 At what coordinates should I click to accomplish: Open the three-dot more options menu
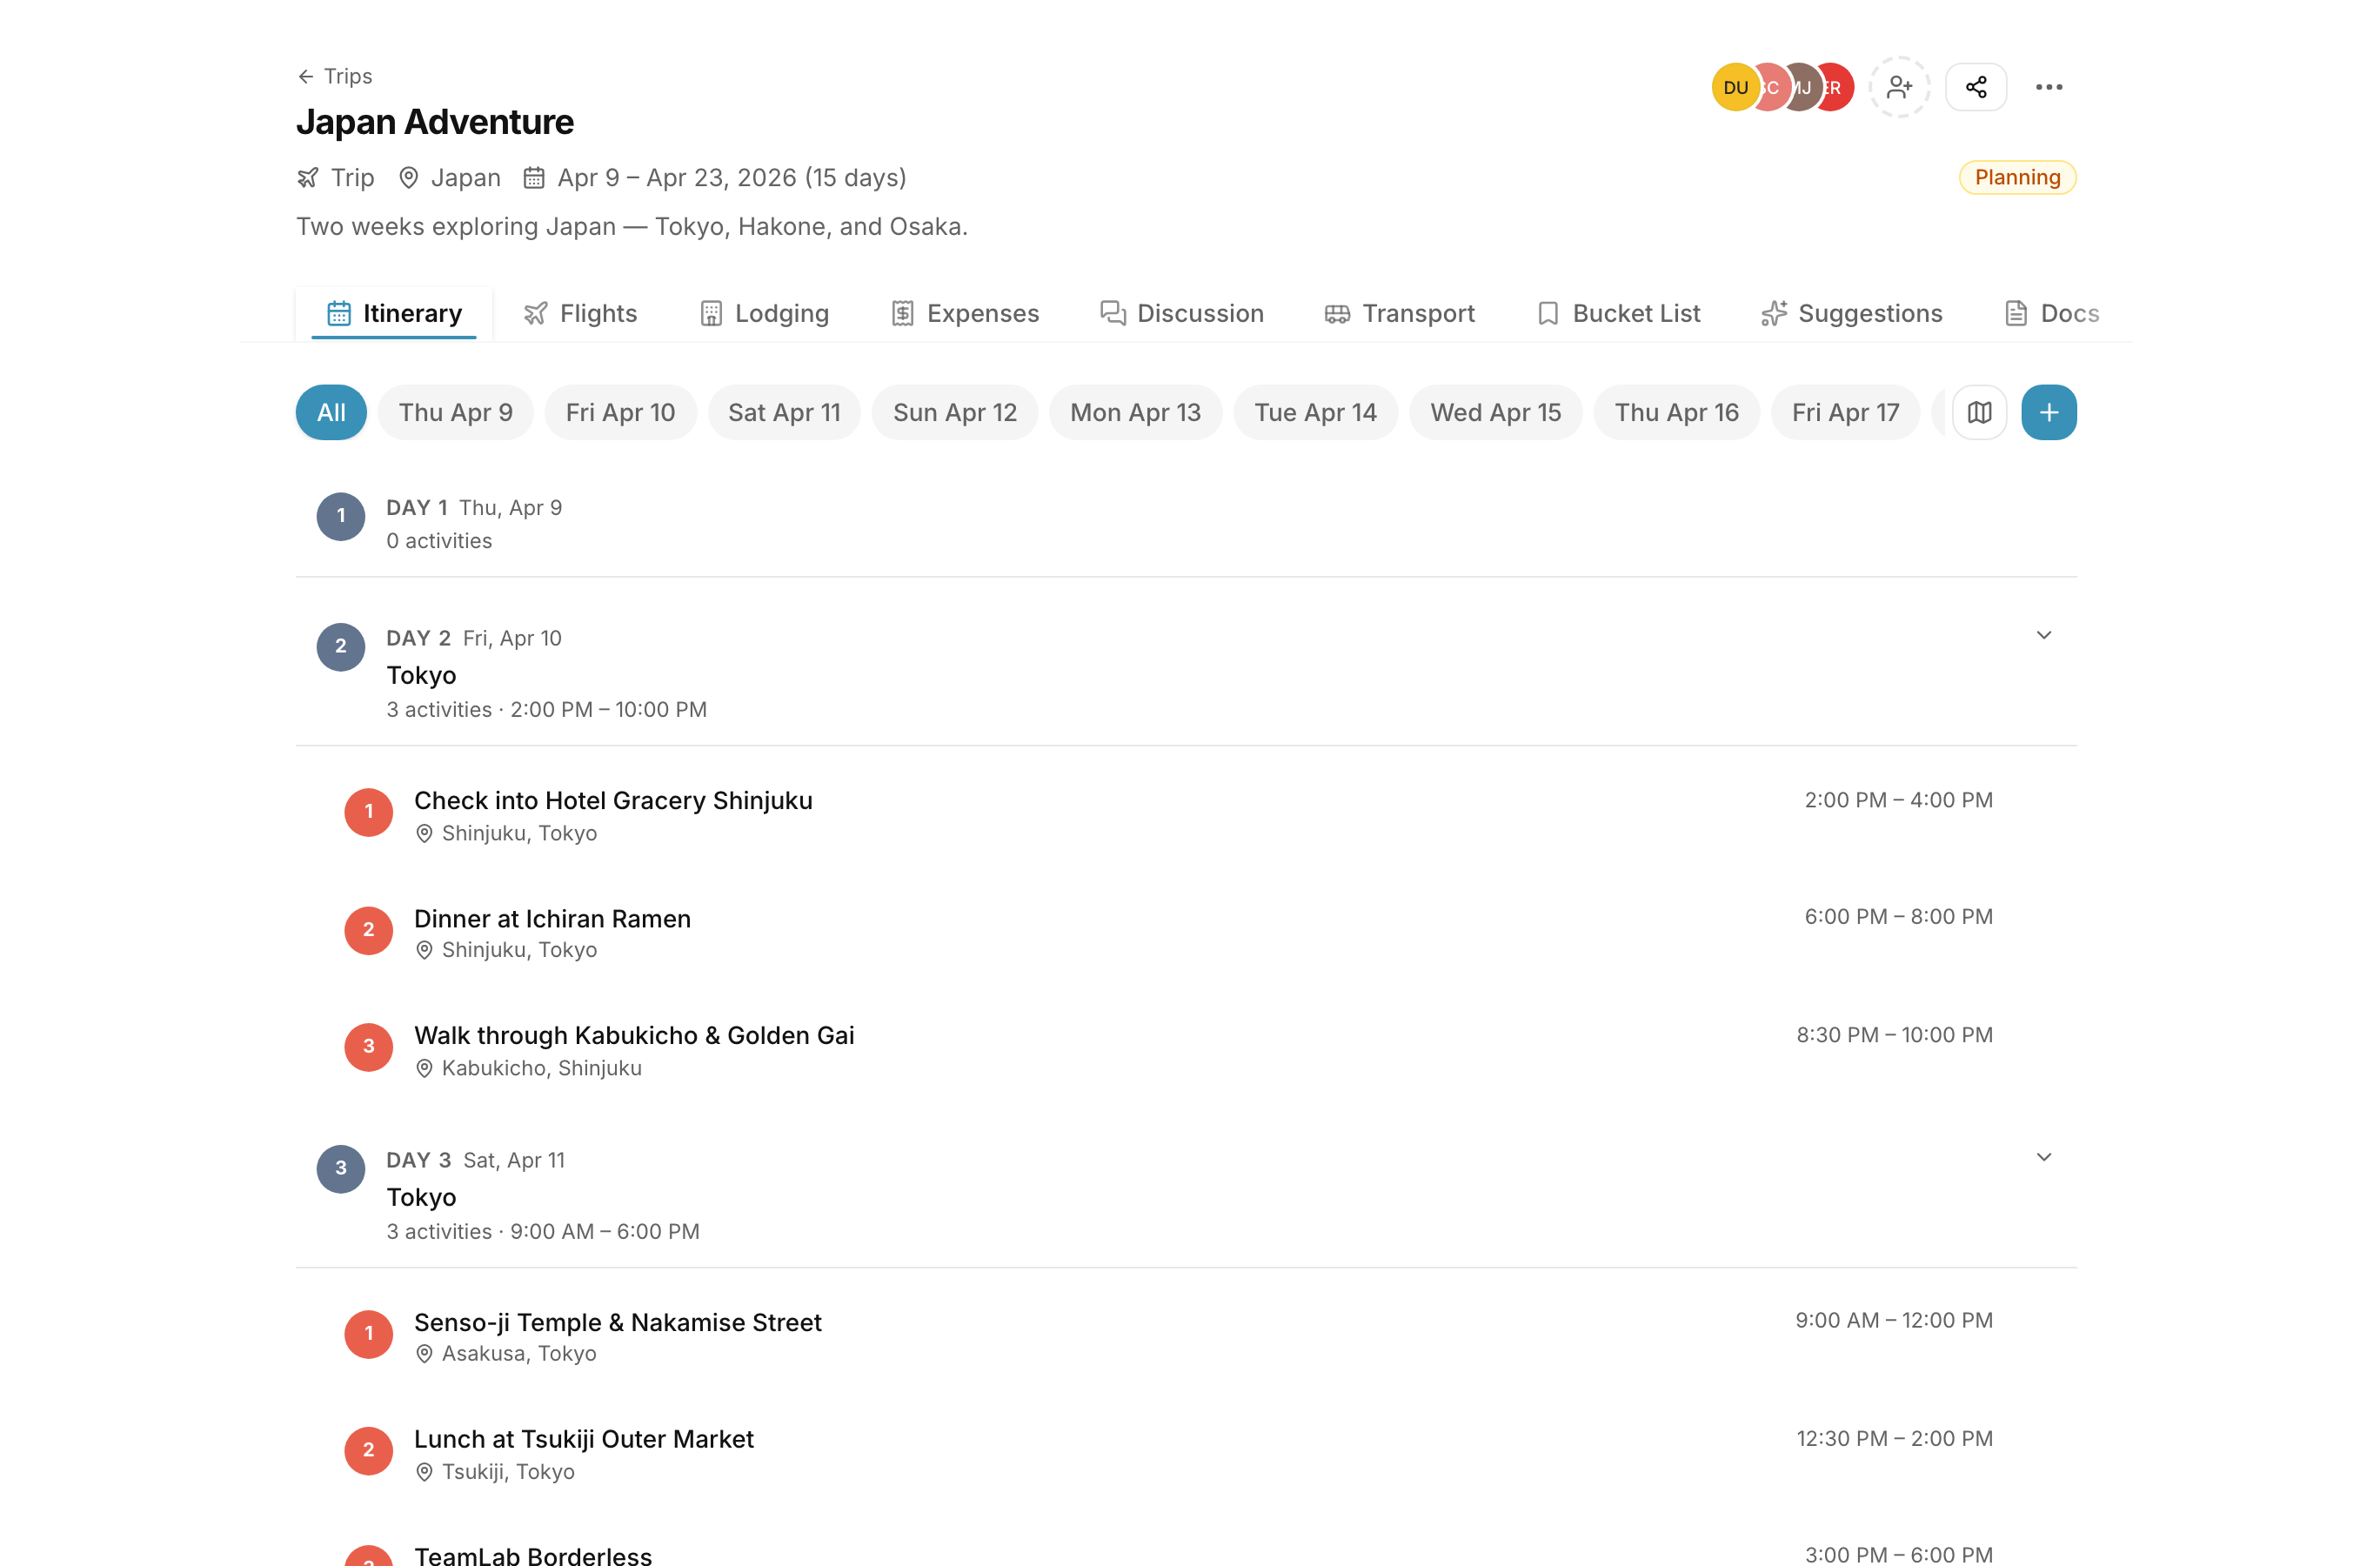point(2048,88)
